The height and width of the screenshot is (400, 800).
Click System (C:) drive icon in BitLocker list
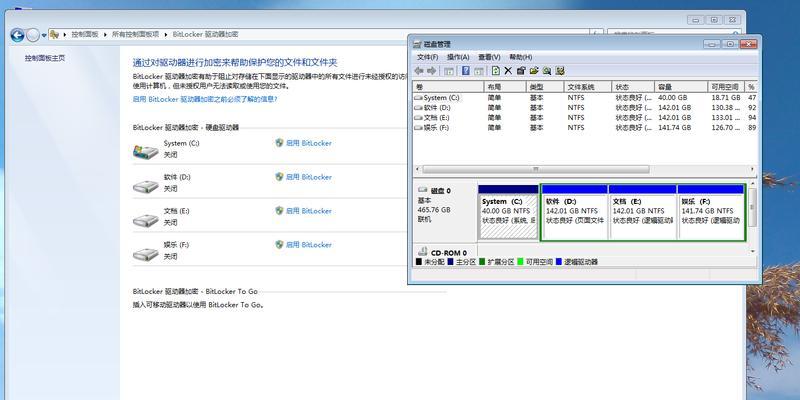pyautogui.click(x=145, y=152)
